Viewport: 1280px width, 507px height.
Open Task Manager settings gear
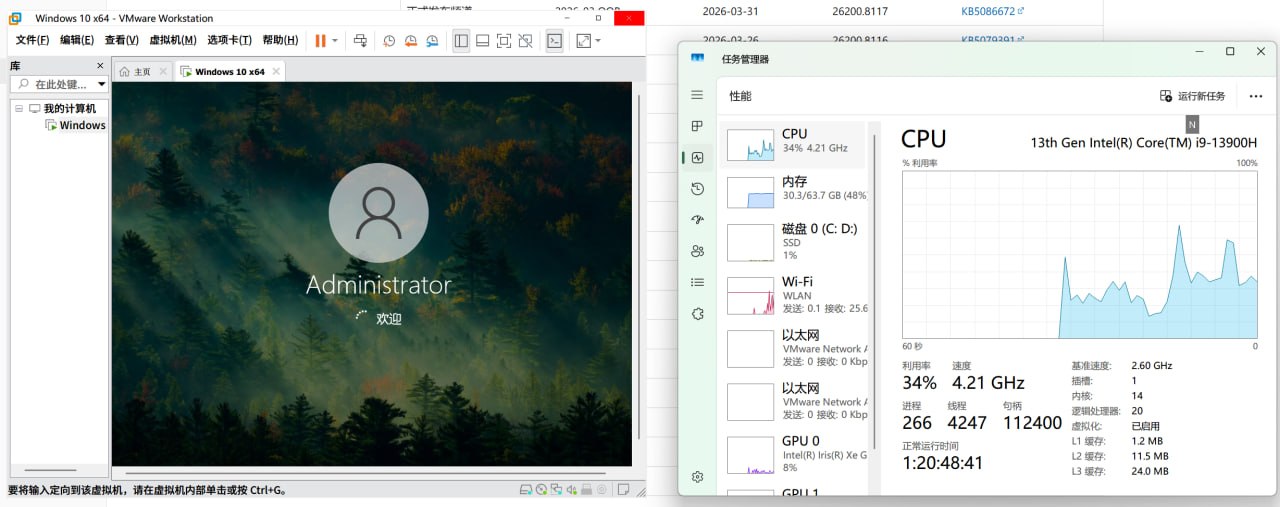[697, 477]
